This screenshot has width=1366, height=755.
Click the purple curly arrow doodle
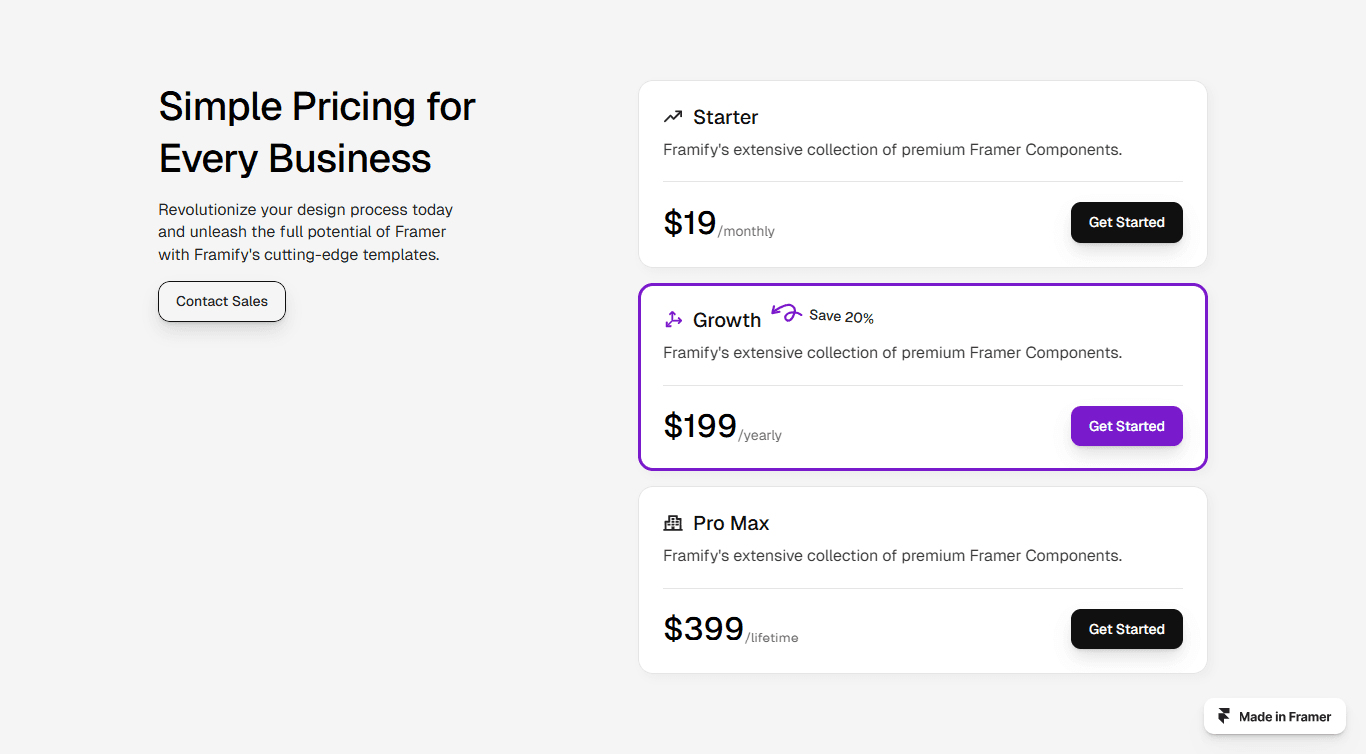[787, 313]
